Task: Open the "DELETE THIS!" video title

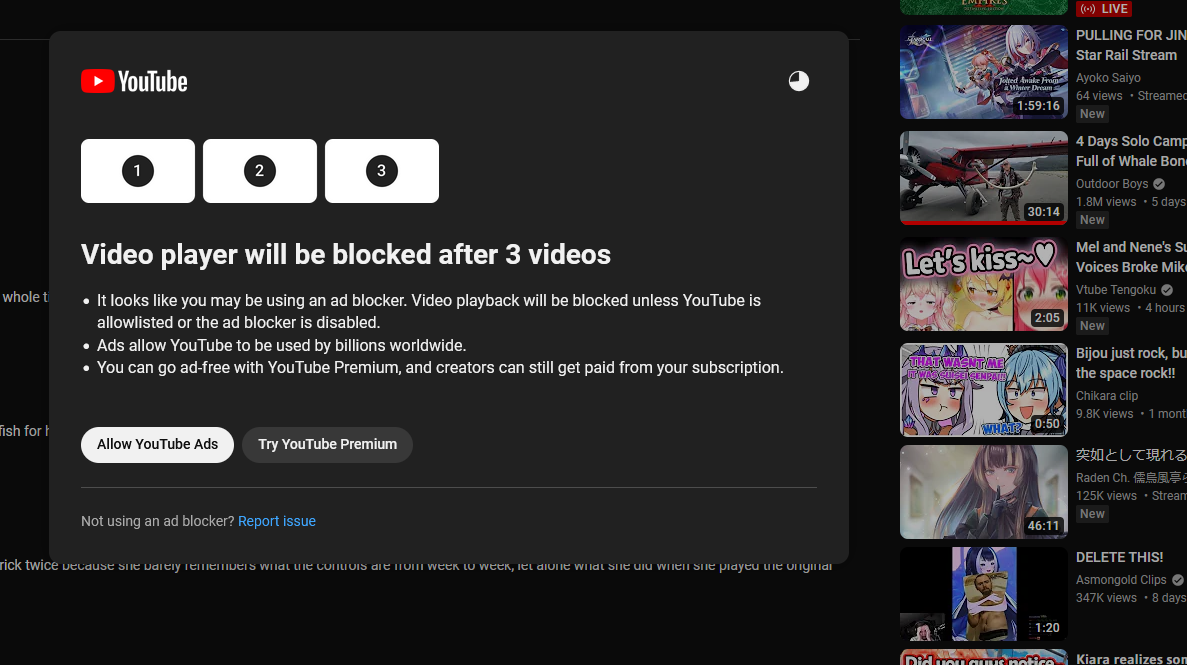Action: [x=1119, y=557]
